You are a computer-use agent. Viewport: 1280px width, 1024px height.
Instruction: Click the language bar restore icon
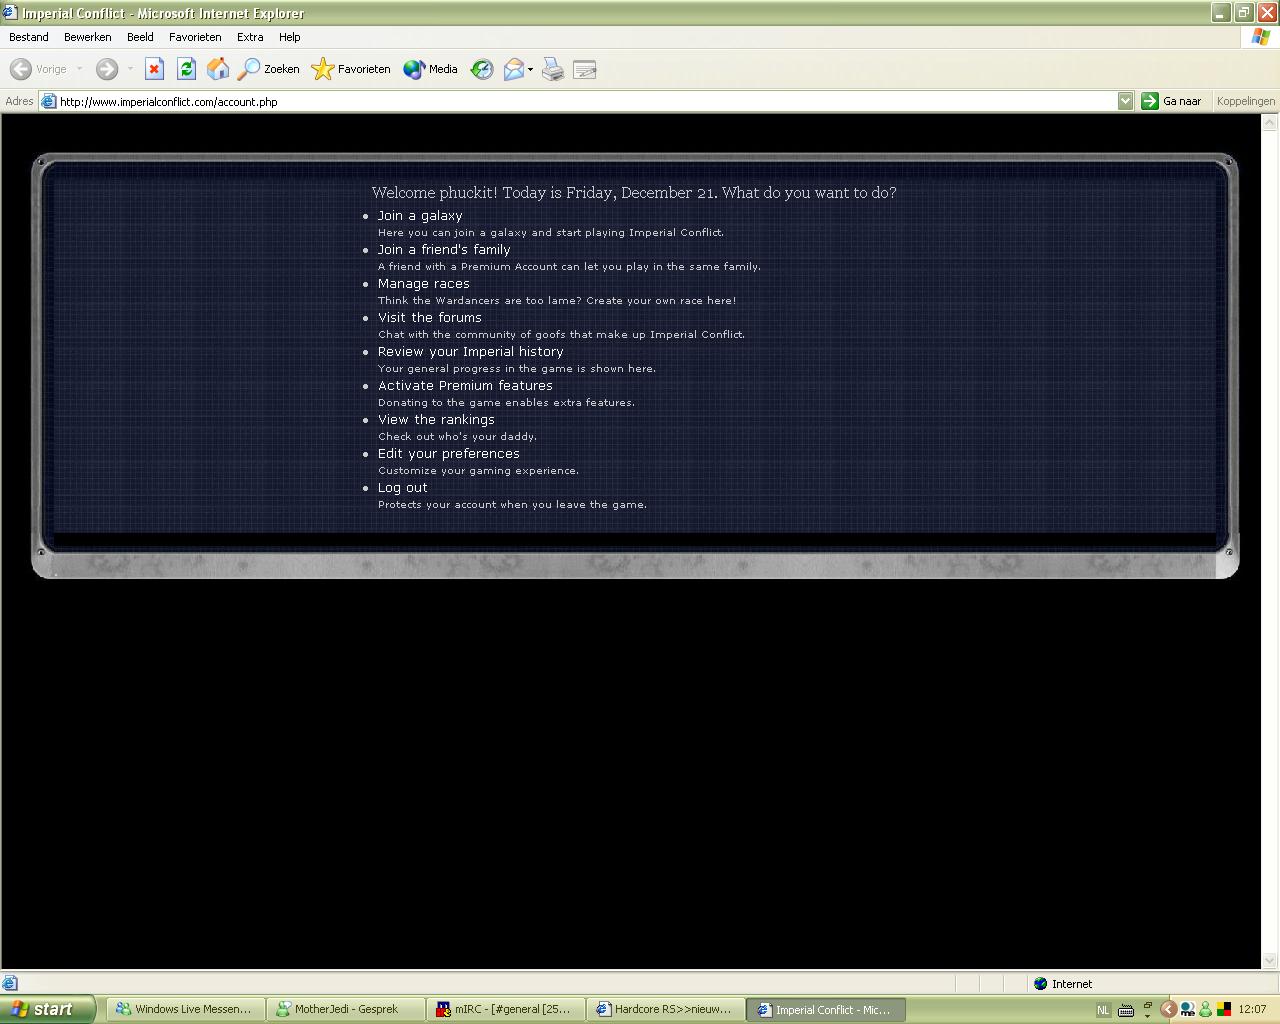click(1148, 1005)
